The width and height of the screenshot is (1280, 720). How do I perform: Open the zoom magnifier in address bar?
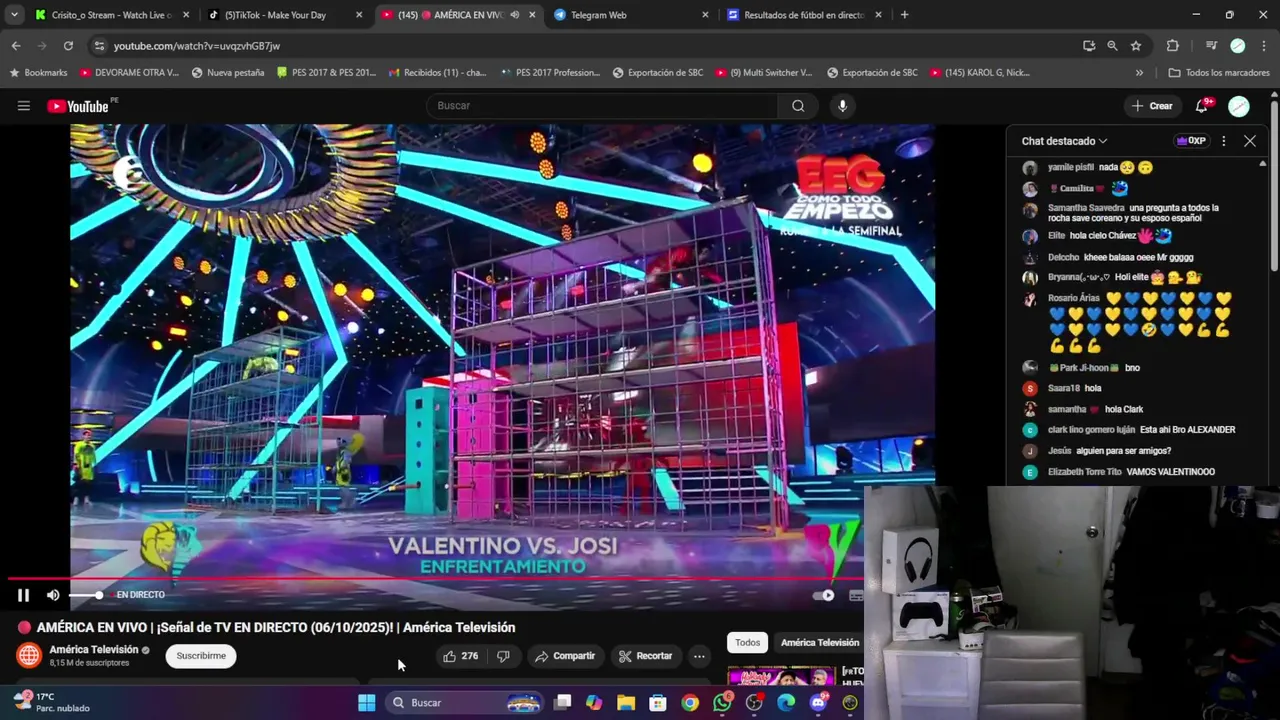point(1112,46)
